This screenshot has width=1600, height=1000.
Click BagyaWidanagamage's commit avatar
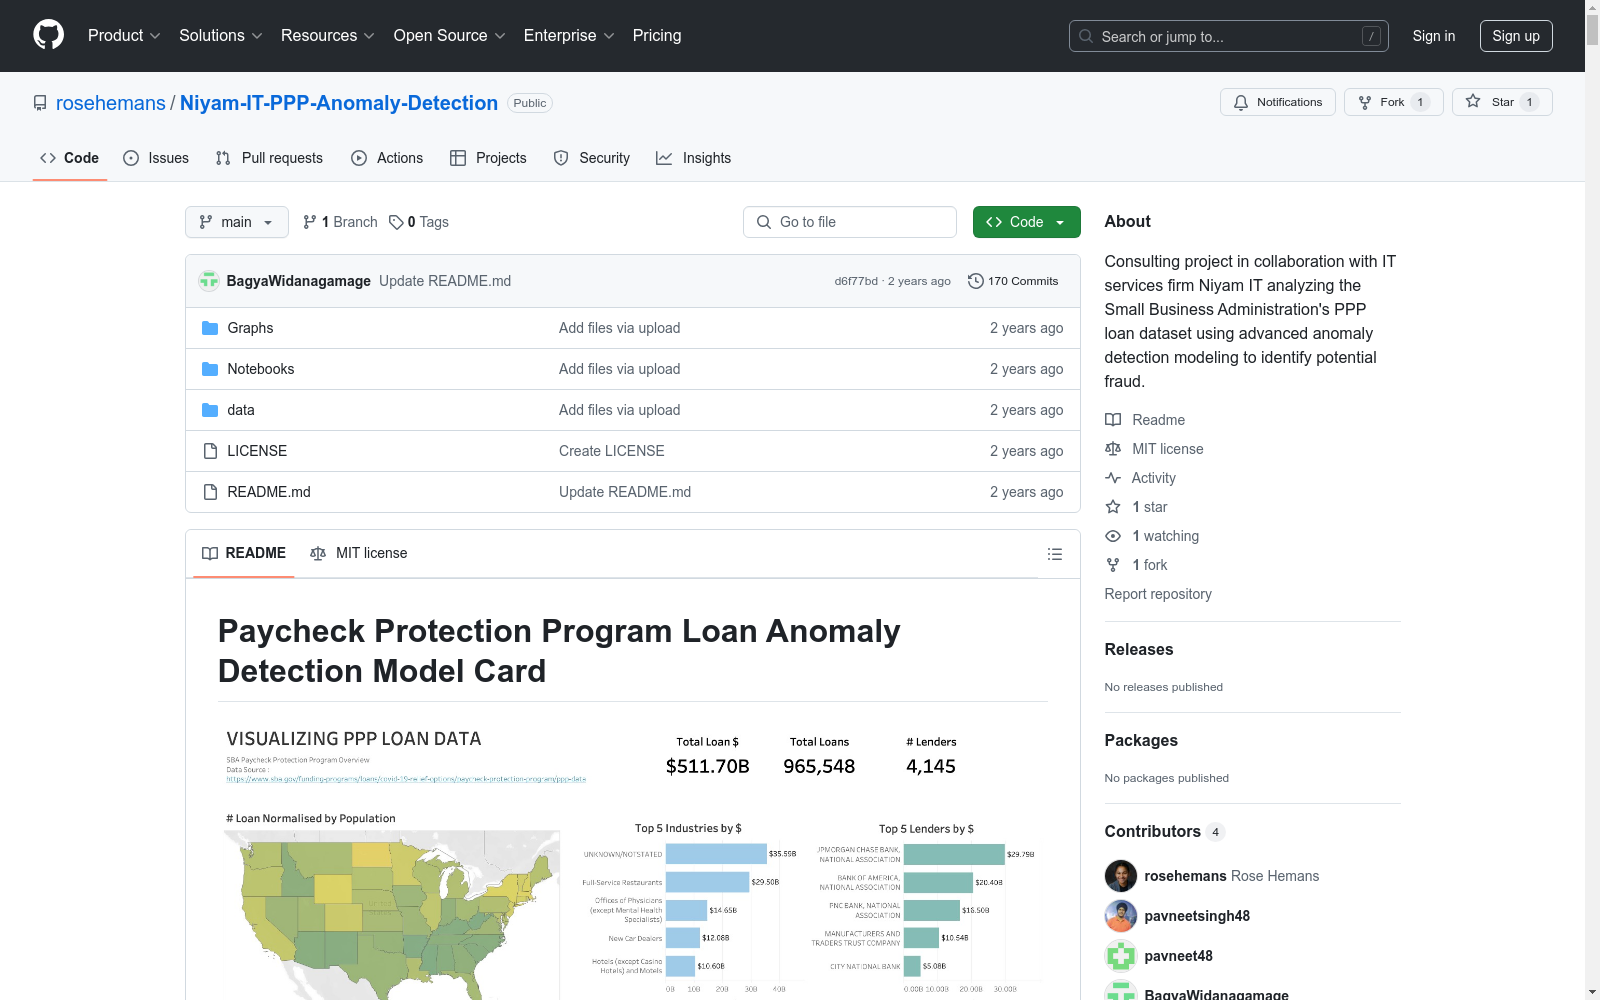[209, 281]
